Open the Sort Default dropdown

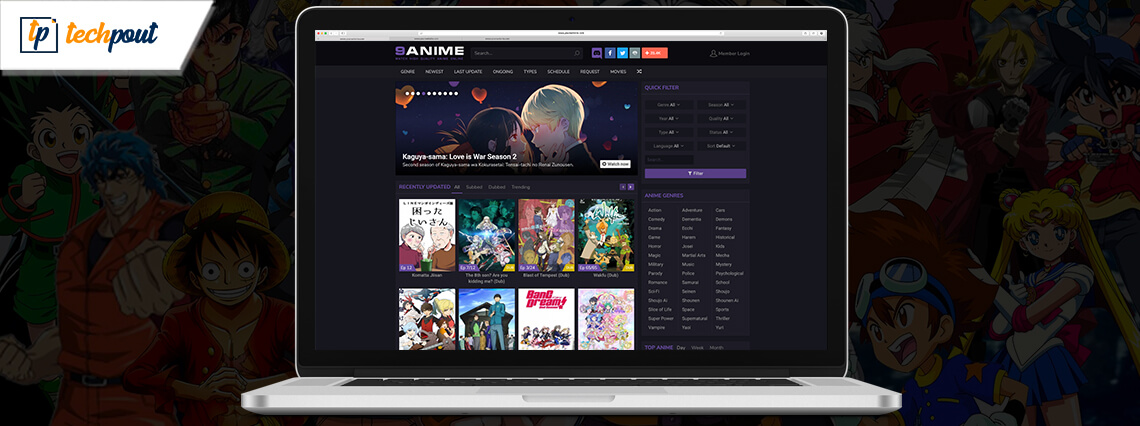(721, 146)
